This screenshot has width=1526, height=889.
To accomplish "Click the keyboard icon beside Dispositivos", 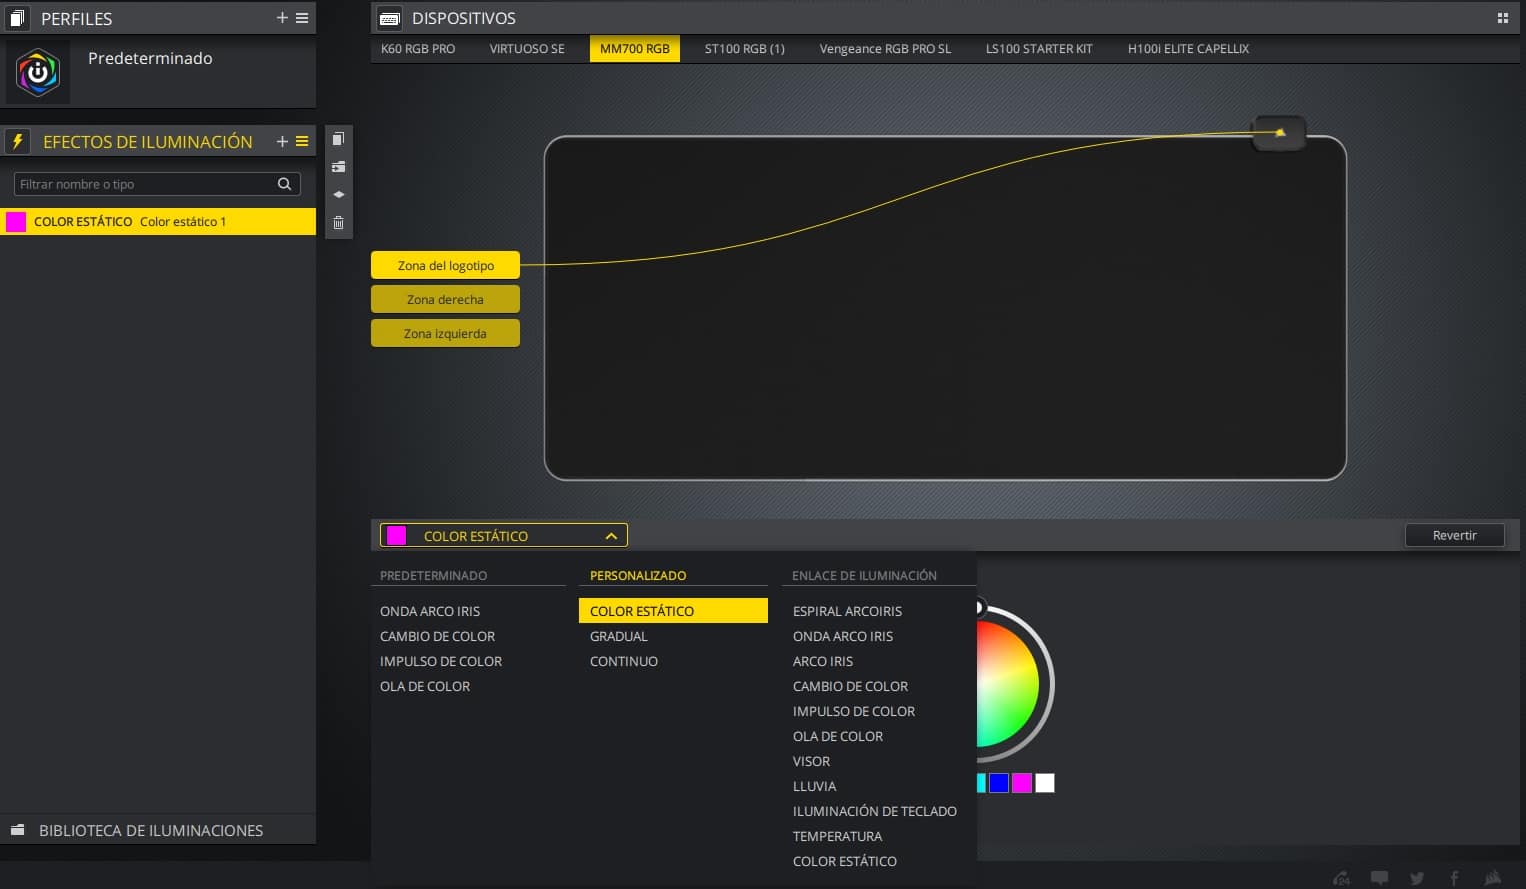I will click(x=390, y=18).
